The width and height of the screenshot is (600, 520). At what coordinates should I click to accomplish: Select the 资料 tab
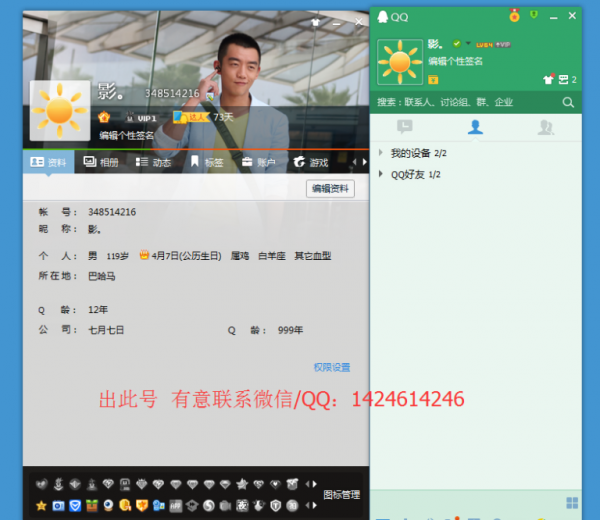[48, 162]
